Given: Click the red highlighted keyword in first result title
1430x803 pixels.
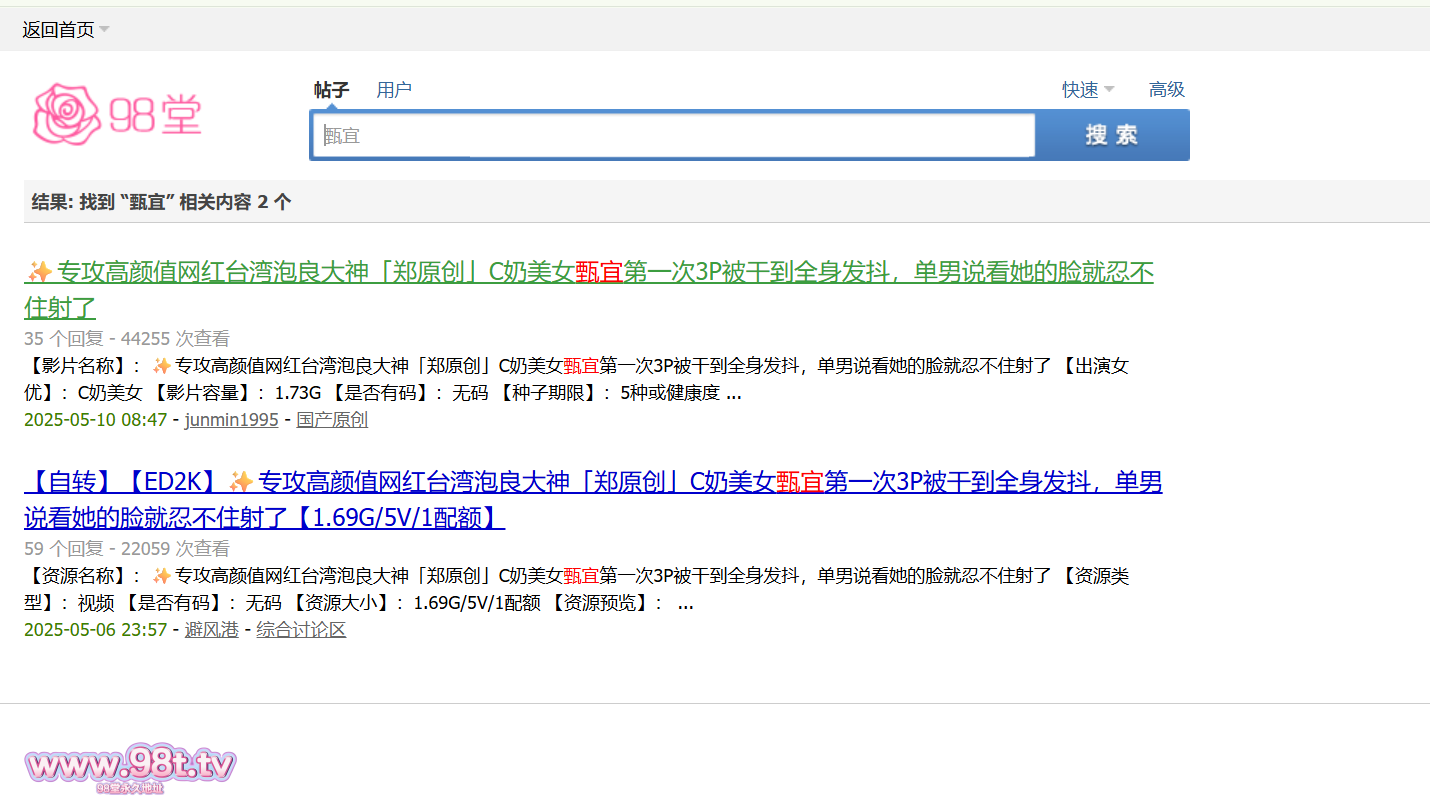Looking at the screenshot, I should (599, 272).
